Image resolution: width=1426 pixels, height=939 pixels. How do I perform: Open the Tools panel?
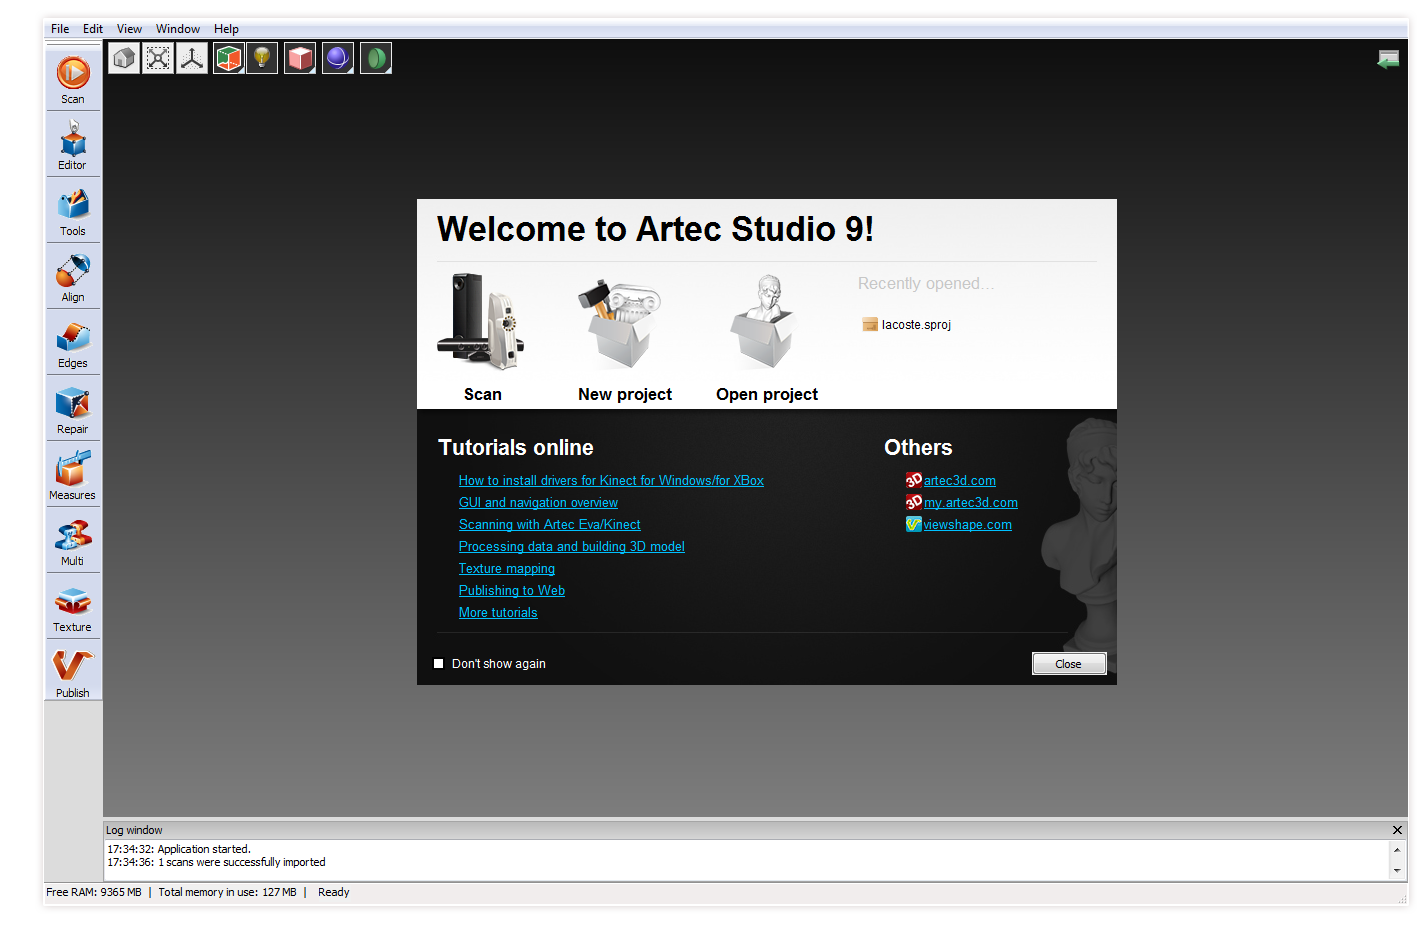click(72, 210)
